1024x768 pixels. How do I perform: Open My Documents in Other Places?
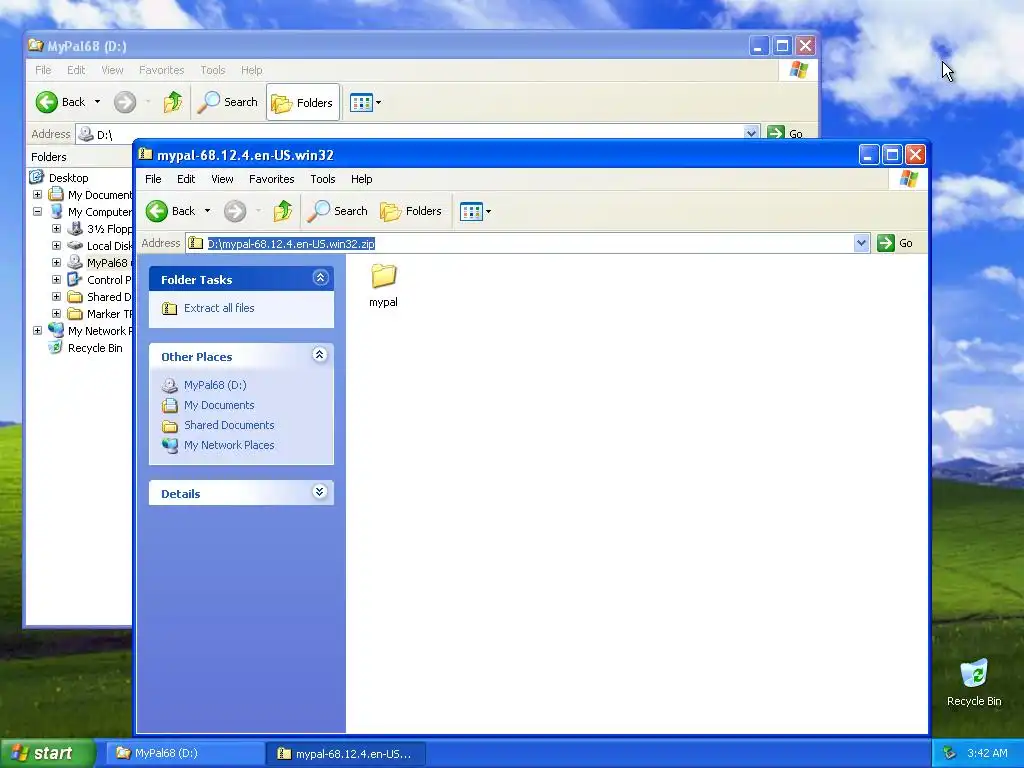(219, 405)
